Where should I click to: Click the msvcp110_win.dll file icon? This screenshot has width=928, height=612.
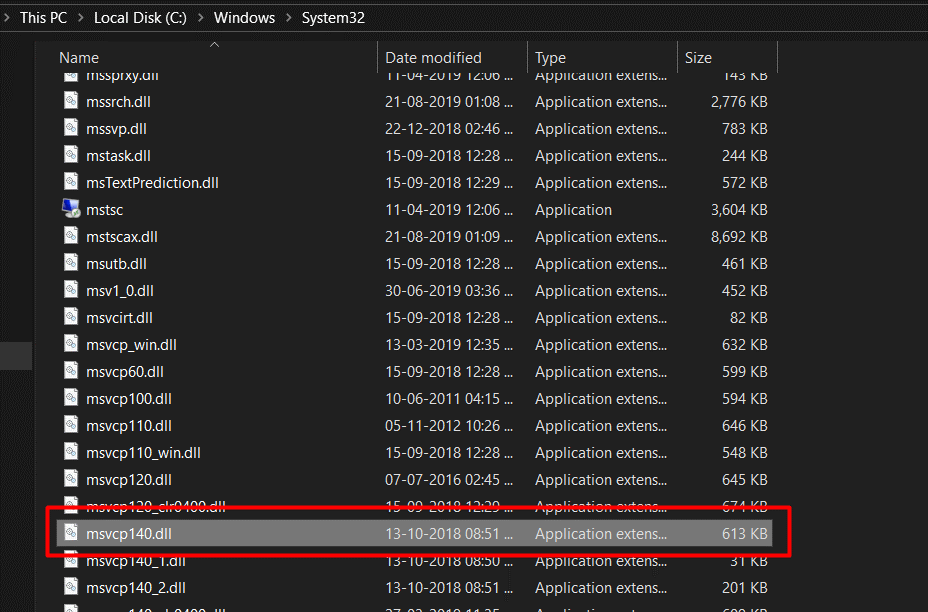[x=71, y=452]
